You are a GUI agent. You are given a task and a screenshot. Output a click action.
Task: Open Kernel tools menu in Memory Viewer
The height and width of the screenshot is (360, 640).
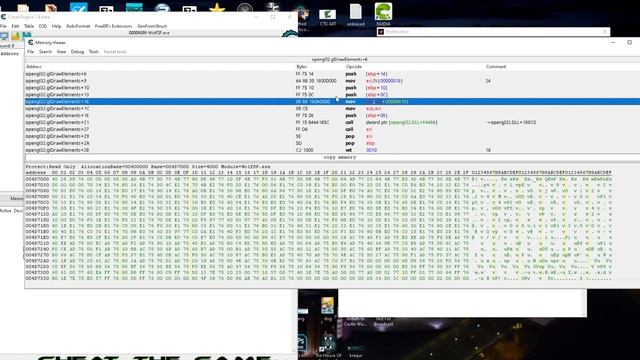click(115, 52)
